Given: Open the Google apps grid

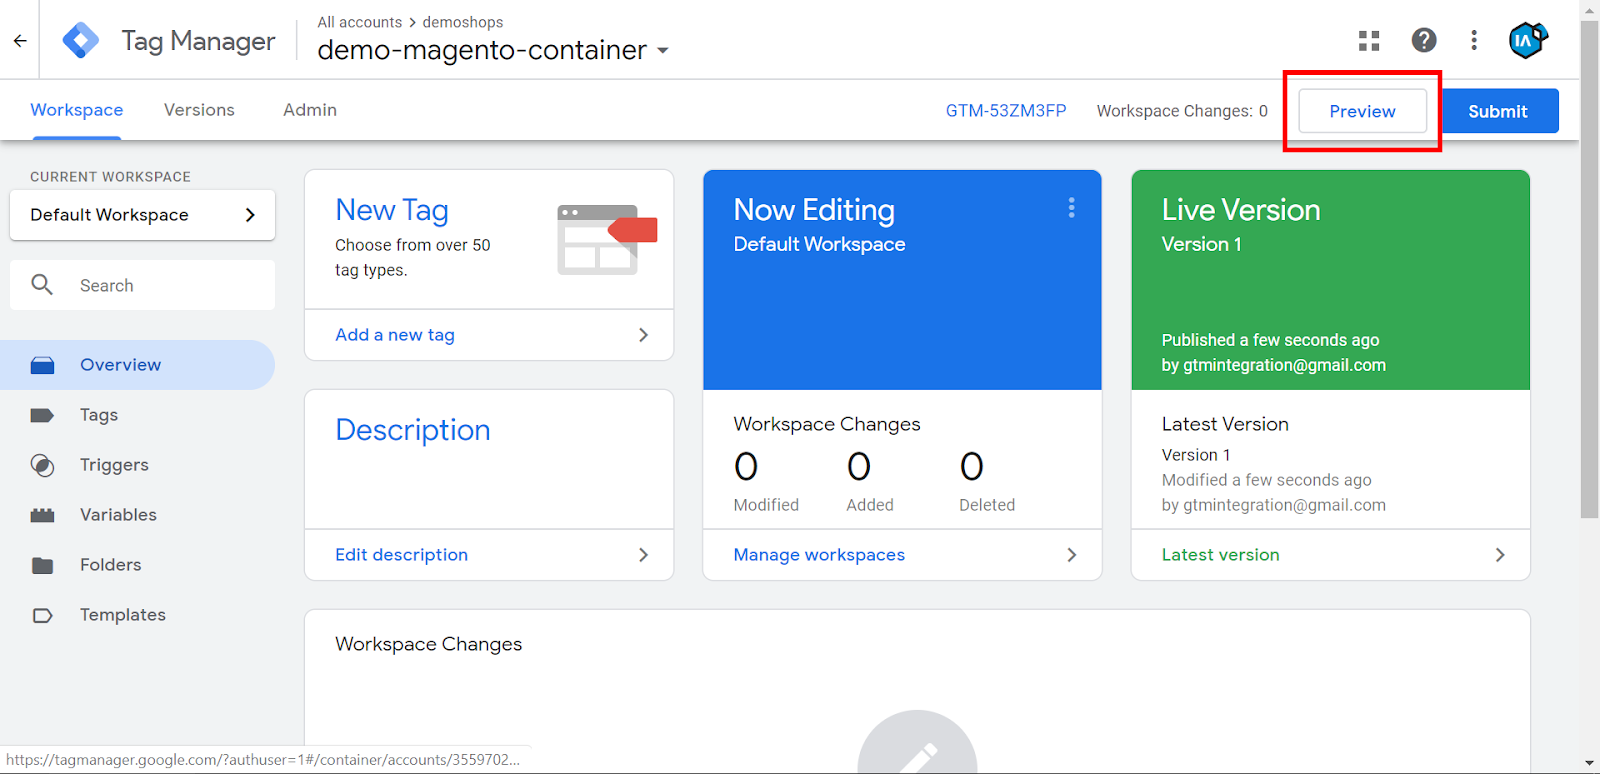Looking at the screenshot, I should point(1369,41).
